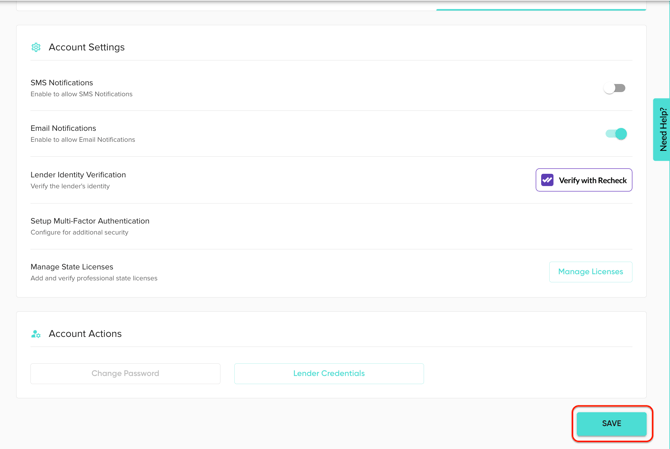Click the Account Actions heading
The height and width of the screenshot is (449, 670).
[x=85, y=334]
